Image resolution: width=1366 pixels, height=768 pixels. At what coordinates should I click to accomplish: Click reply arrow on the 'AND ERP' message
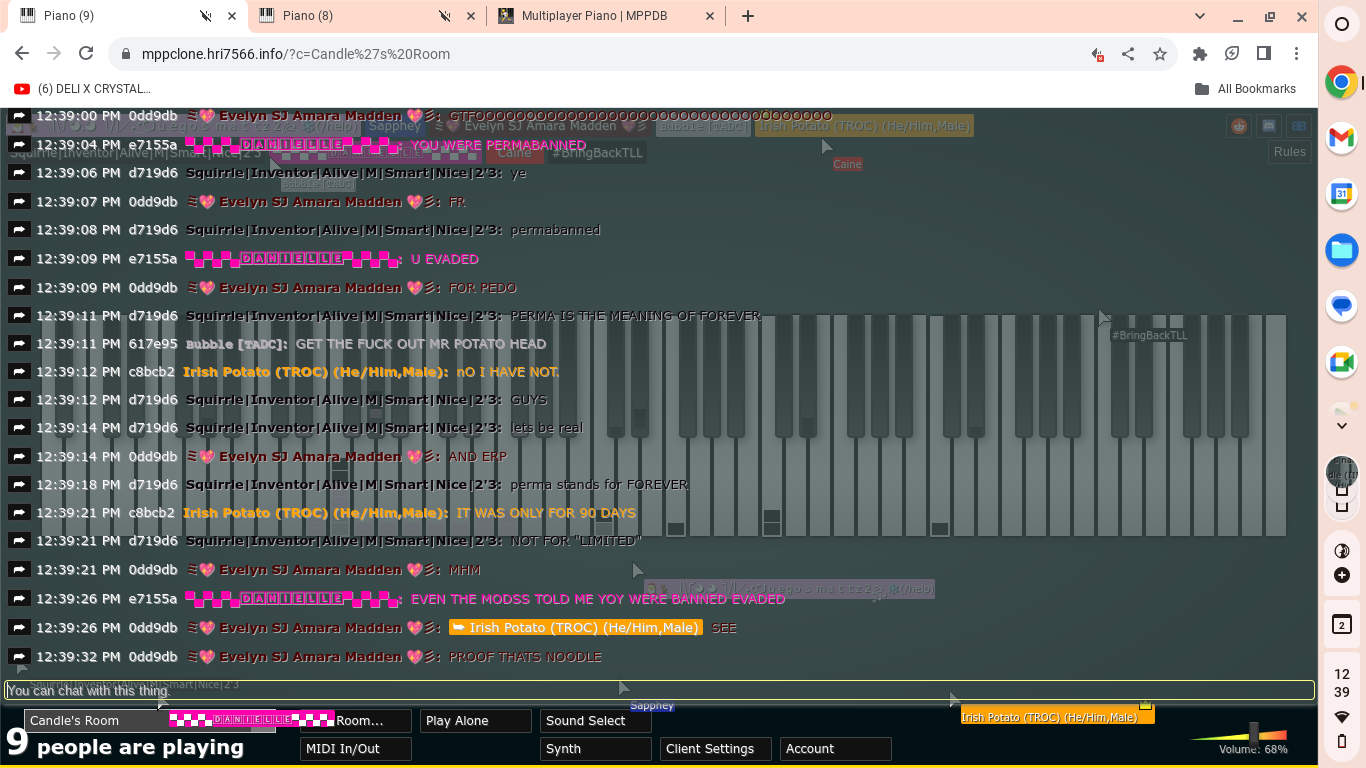coord(19,456)
